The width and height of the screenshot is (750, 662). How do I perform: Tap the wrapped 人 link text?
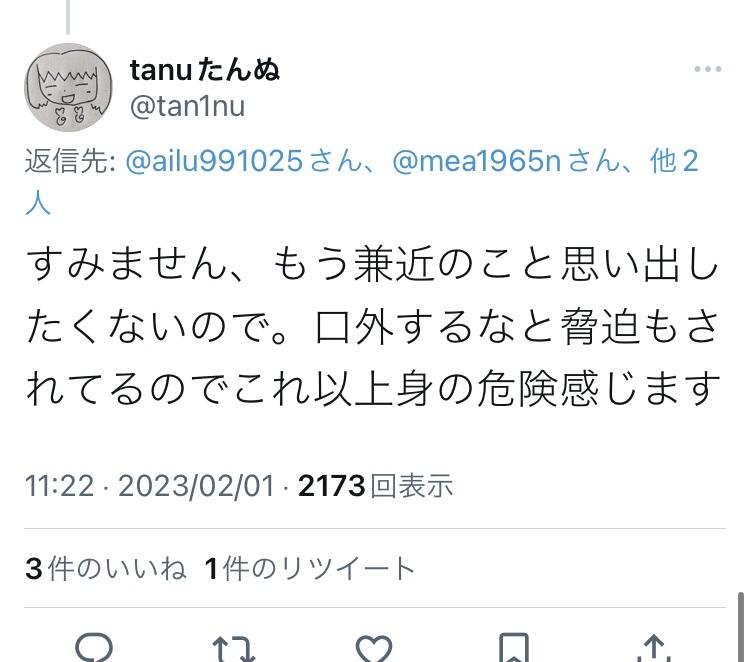point(38,203)
